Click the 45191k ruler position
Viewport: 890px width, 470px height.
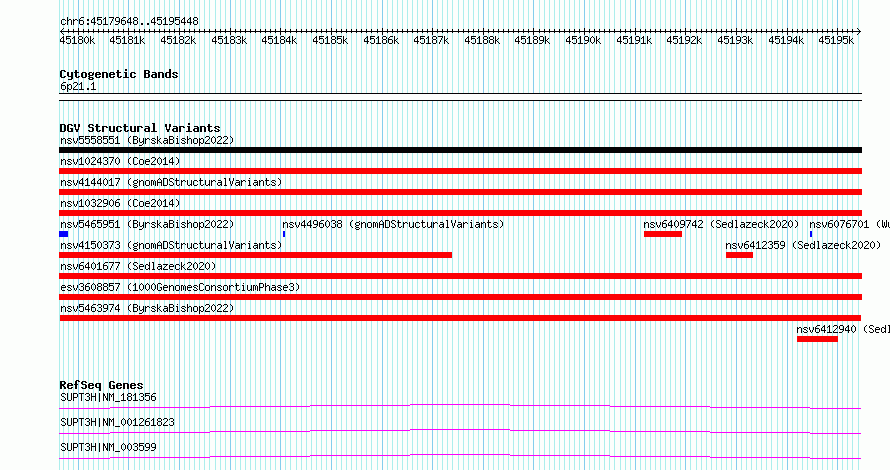pyautogui.click(x=634, y=40)
